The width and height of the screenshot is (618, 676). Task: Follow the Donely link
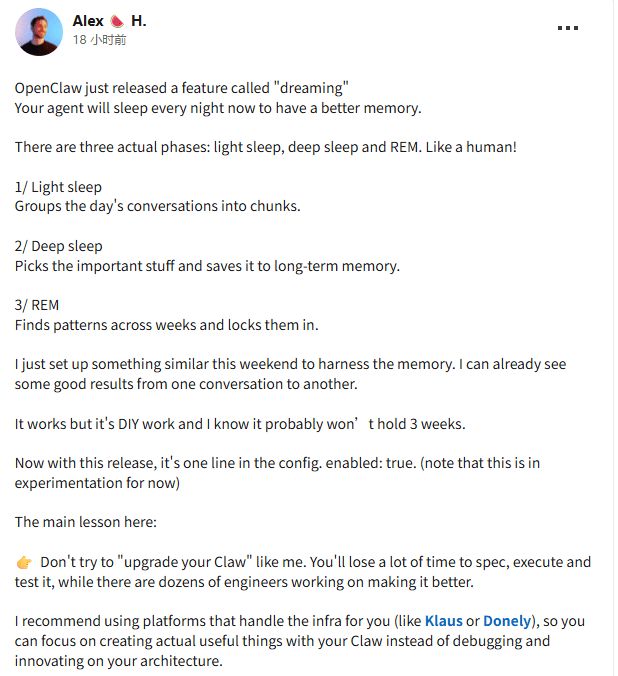[x=507, y=621]
